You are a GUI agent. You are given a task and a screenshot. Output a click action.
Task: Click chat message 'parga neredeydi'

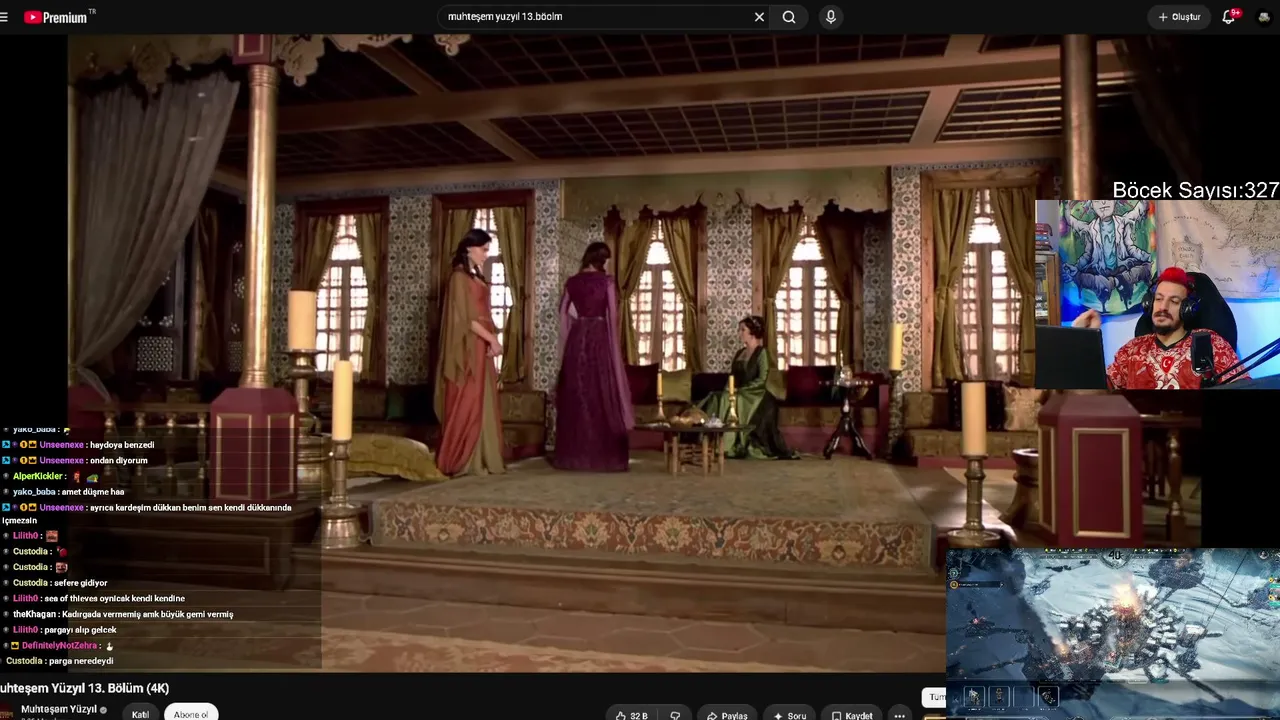coord(81,661)
